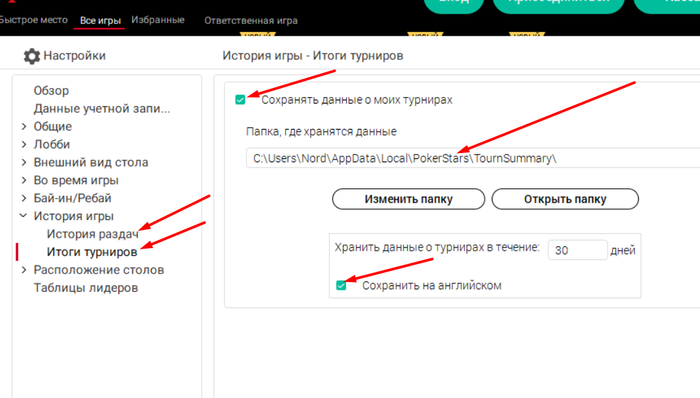Click Хранить данные о турнирах в течение text

point(437,247)
